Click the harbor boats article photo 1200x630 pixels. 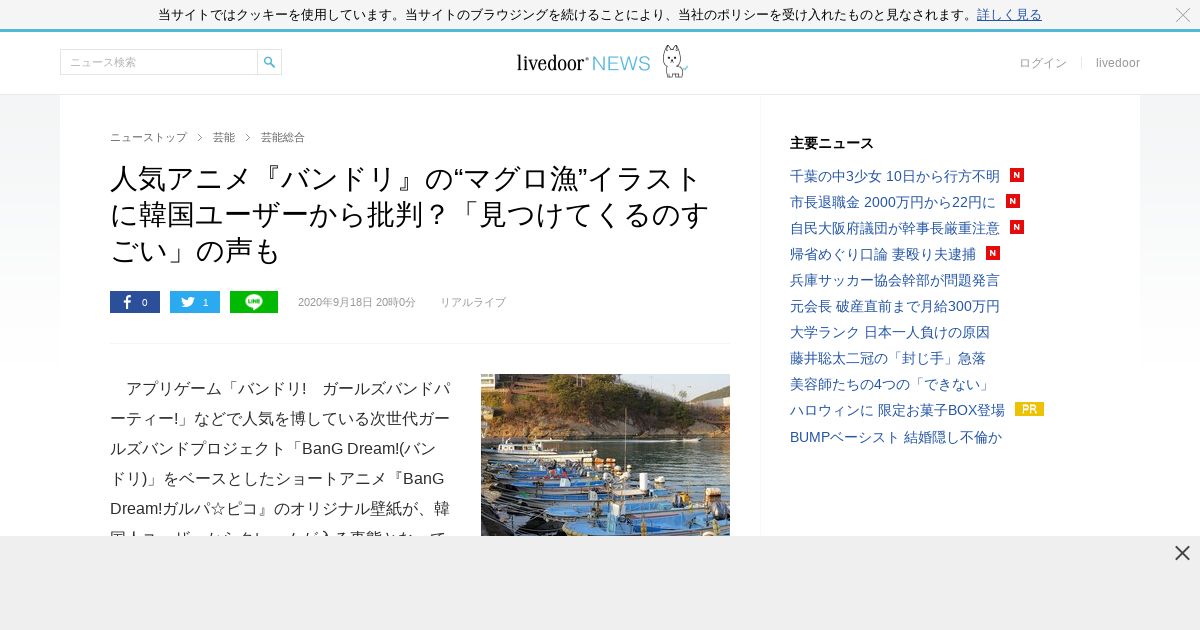(x=605, y=455)
